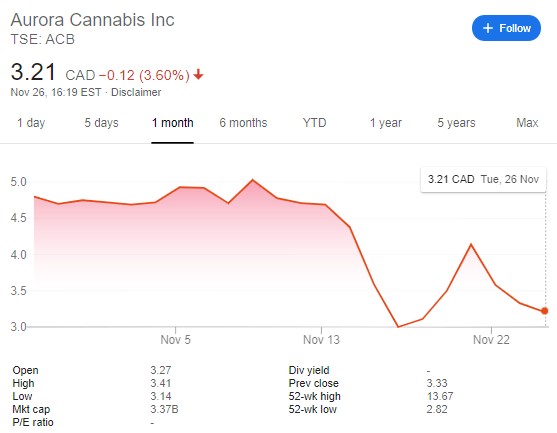Select the 1 month tab

coord(173,123)
